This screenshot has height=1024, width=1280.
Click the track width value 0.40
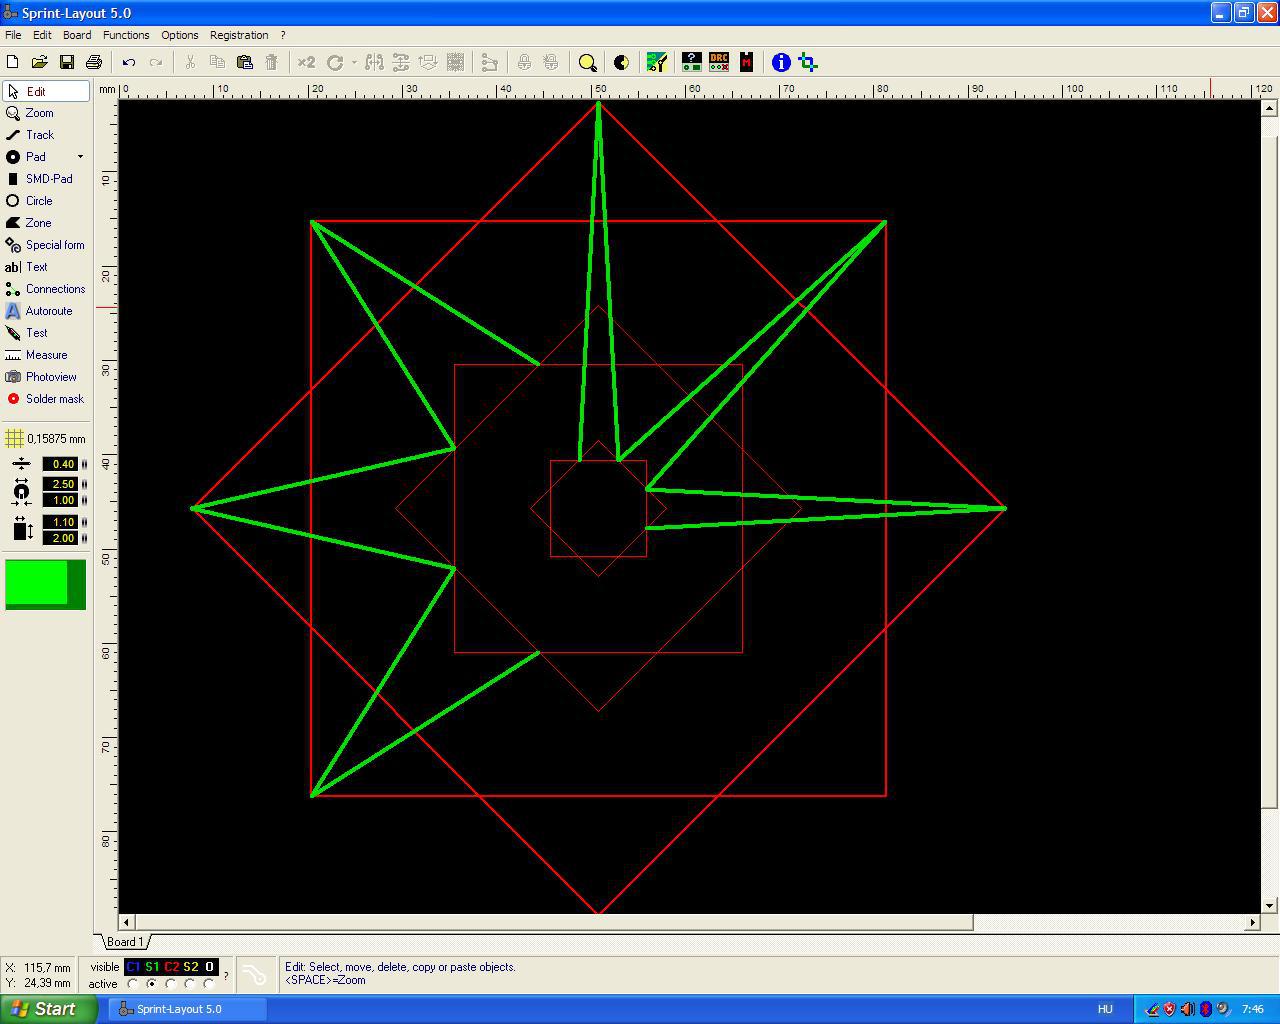point(60,464)
